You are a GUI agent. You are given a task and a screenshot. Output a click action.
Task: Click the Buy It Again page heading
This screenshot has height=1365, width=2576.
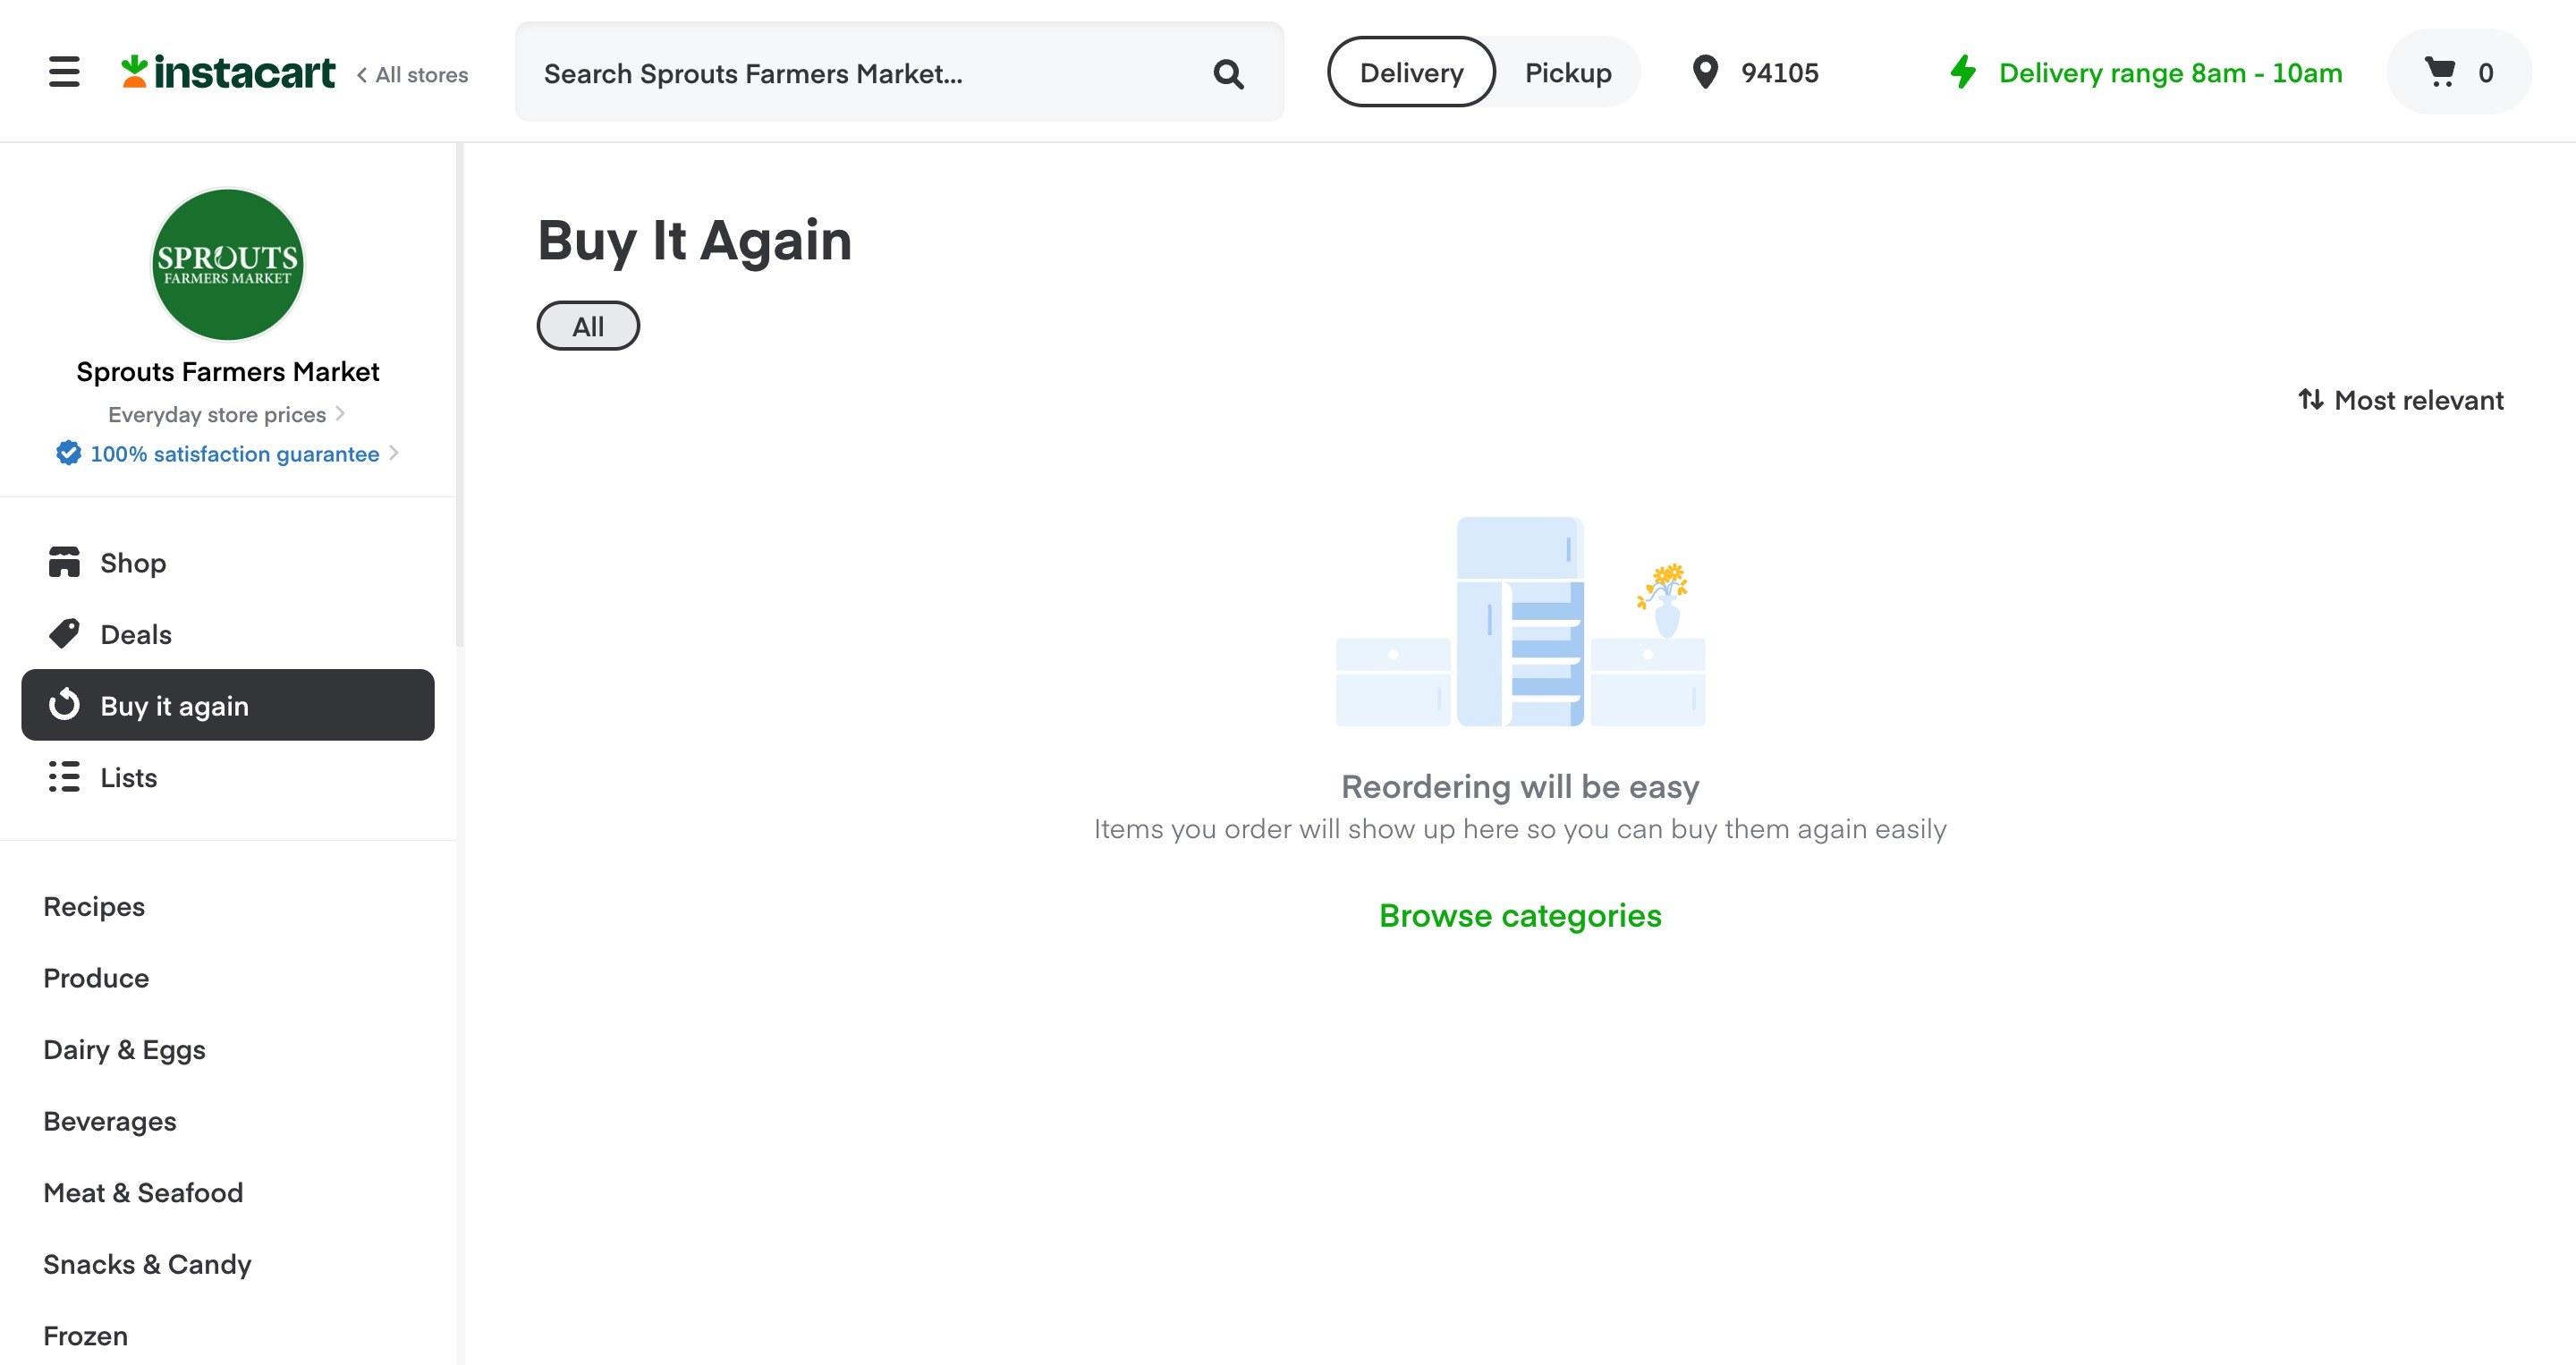tap(695, 241)
